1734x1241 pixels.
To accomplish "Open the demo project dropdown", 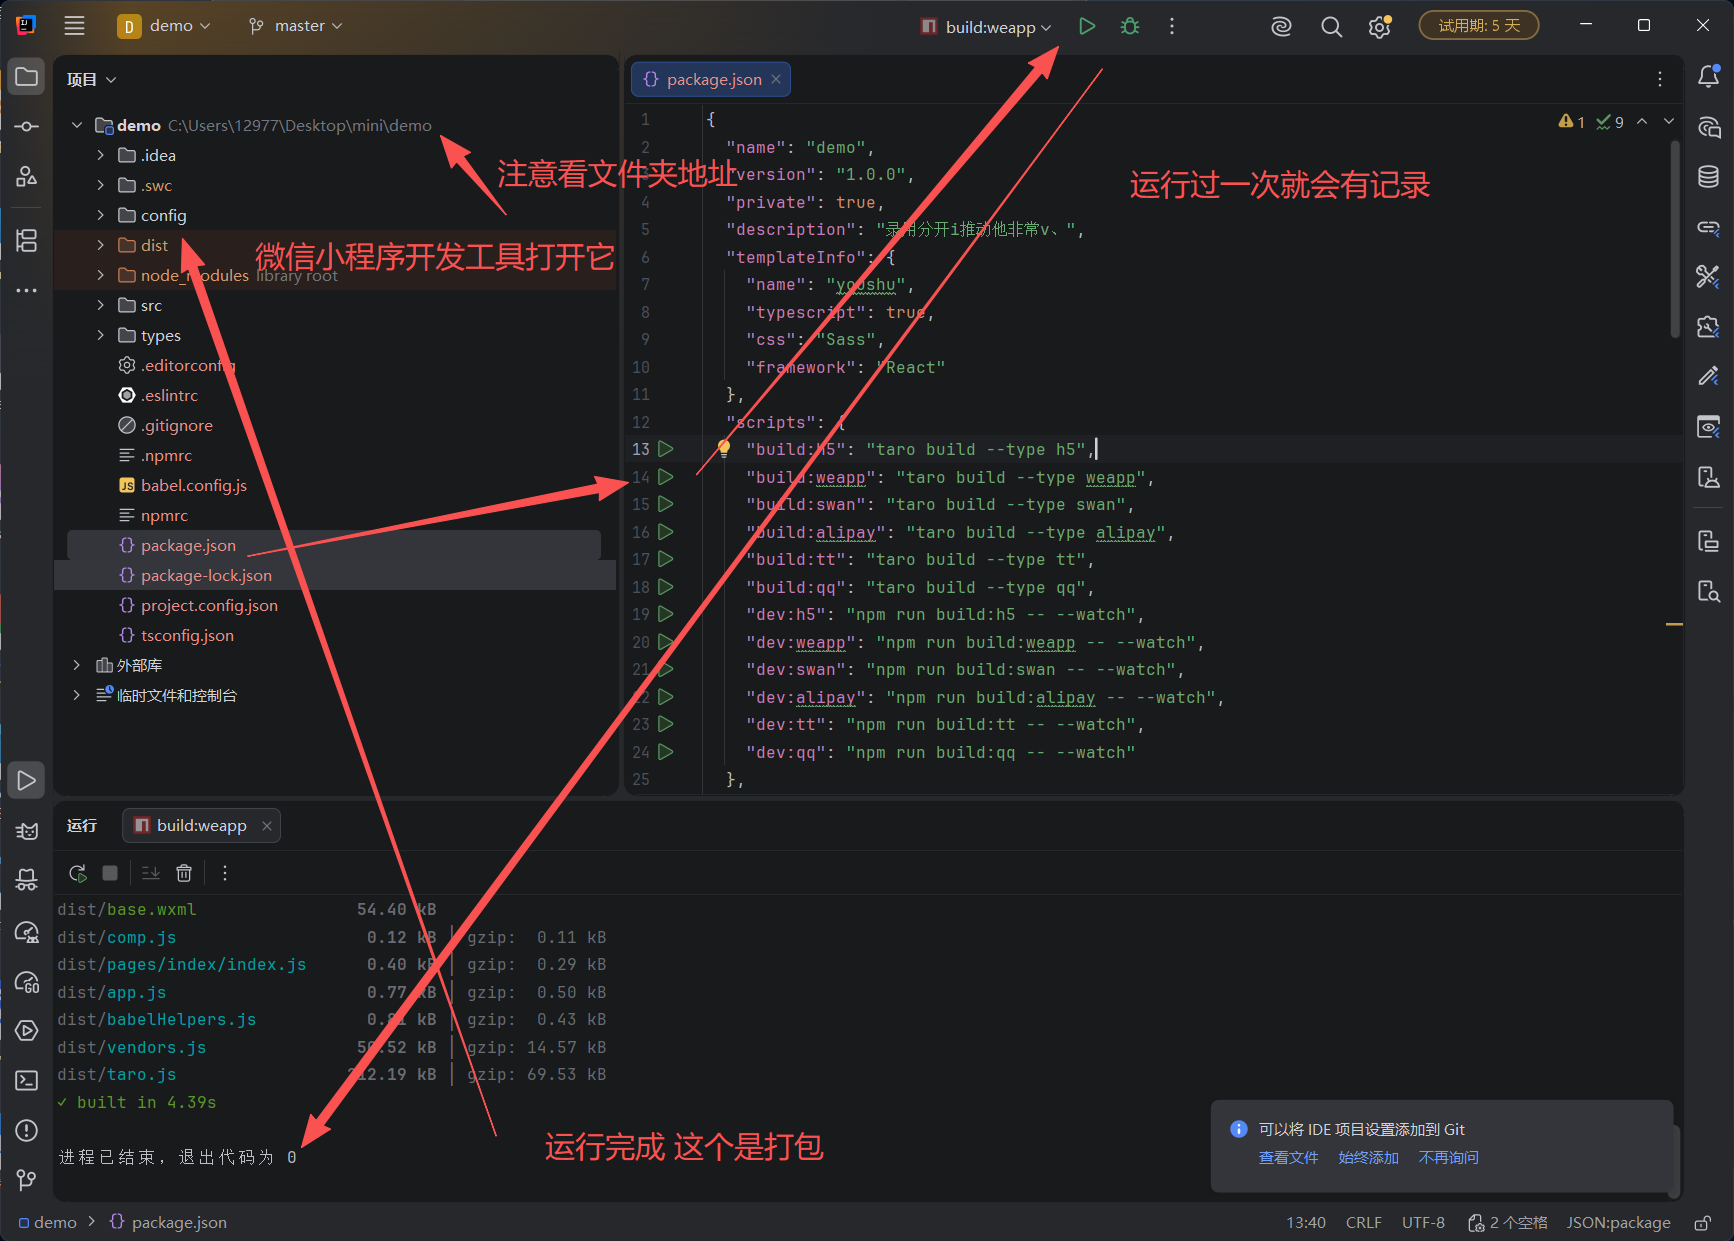I will coord(165,26).
